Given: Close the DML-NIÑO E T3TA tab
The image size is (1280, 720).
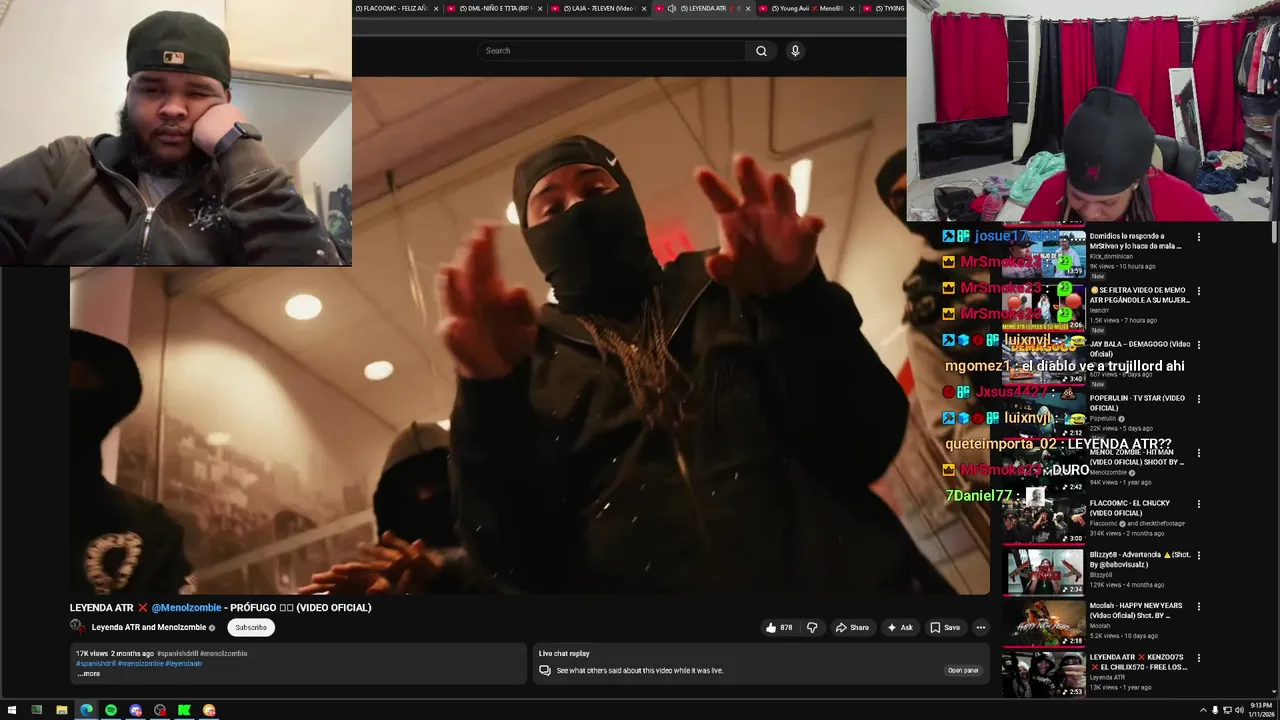Looking at the screenshot, I should pos(541,8).
